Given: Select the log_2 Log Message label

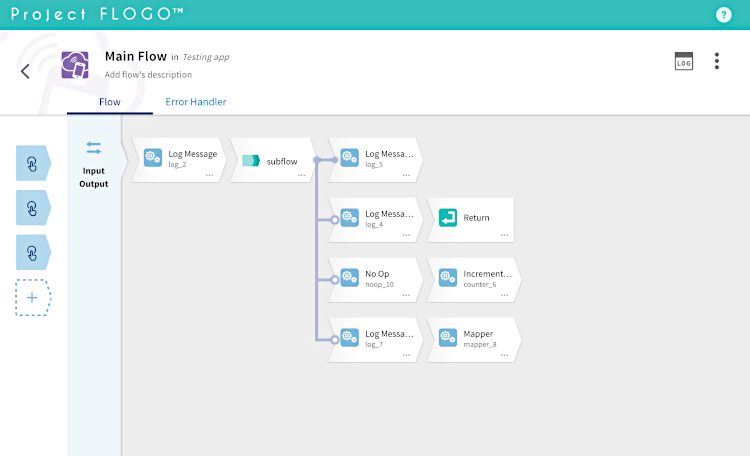Looking at the screenshot, I should pyautogui.click(x=193, y=154).
